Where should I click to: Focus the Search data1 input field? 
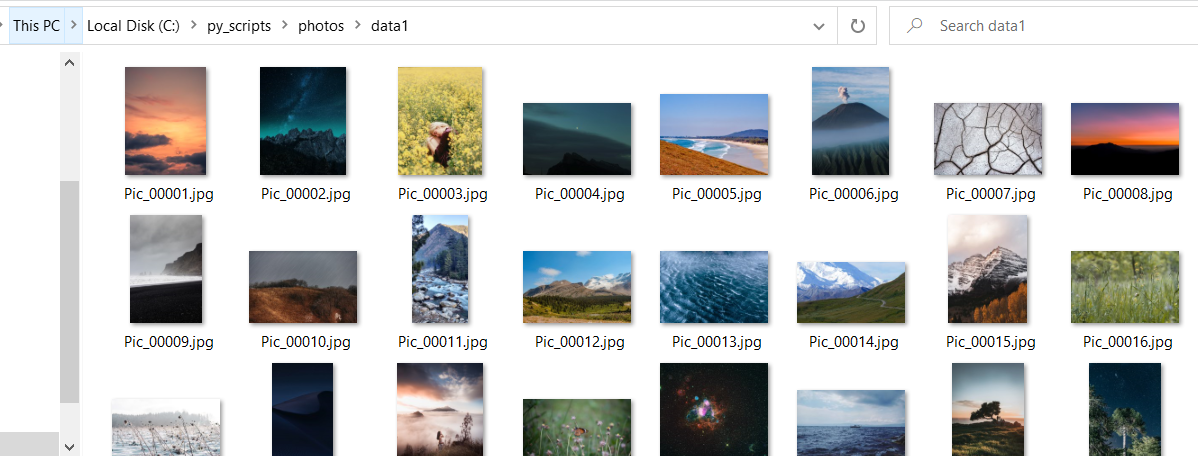tap(1050, 26)
